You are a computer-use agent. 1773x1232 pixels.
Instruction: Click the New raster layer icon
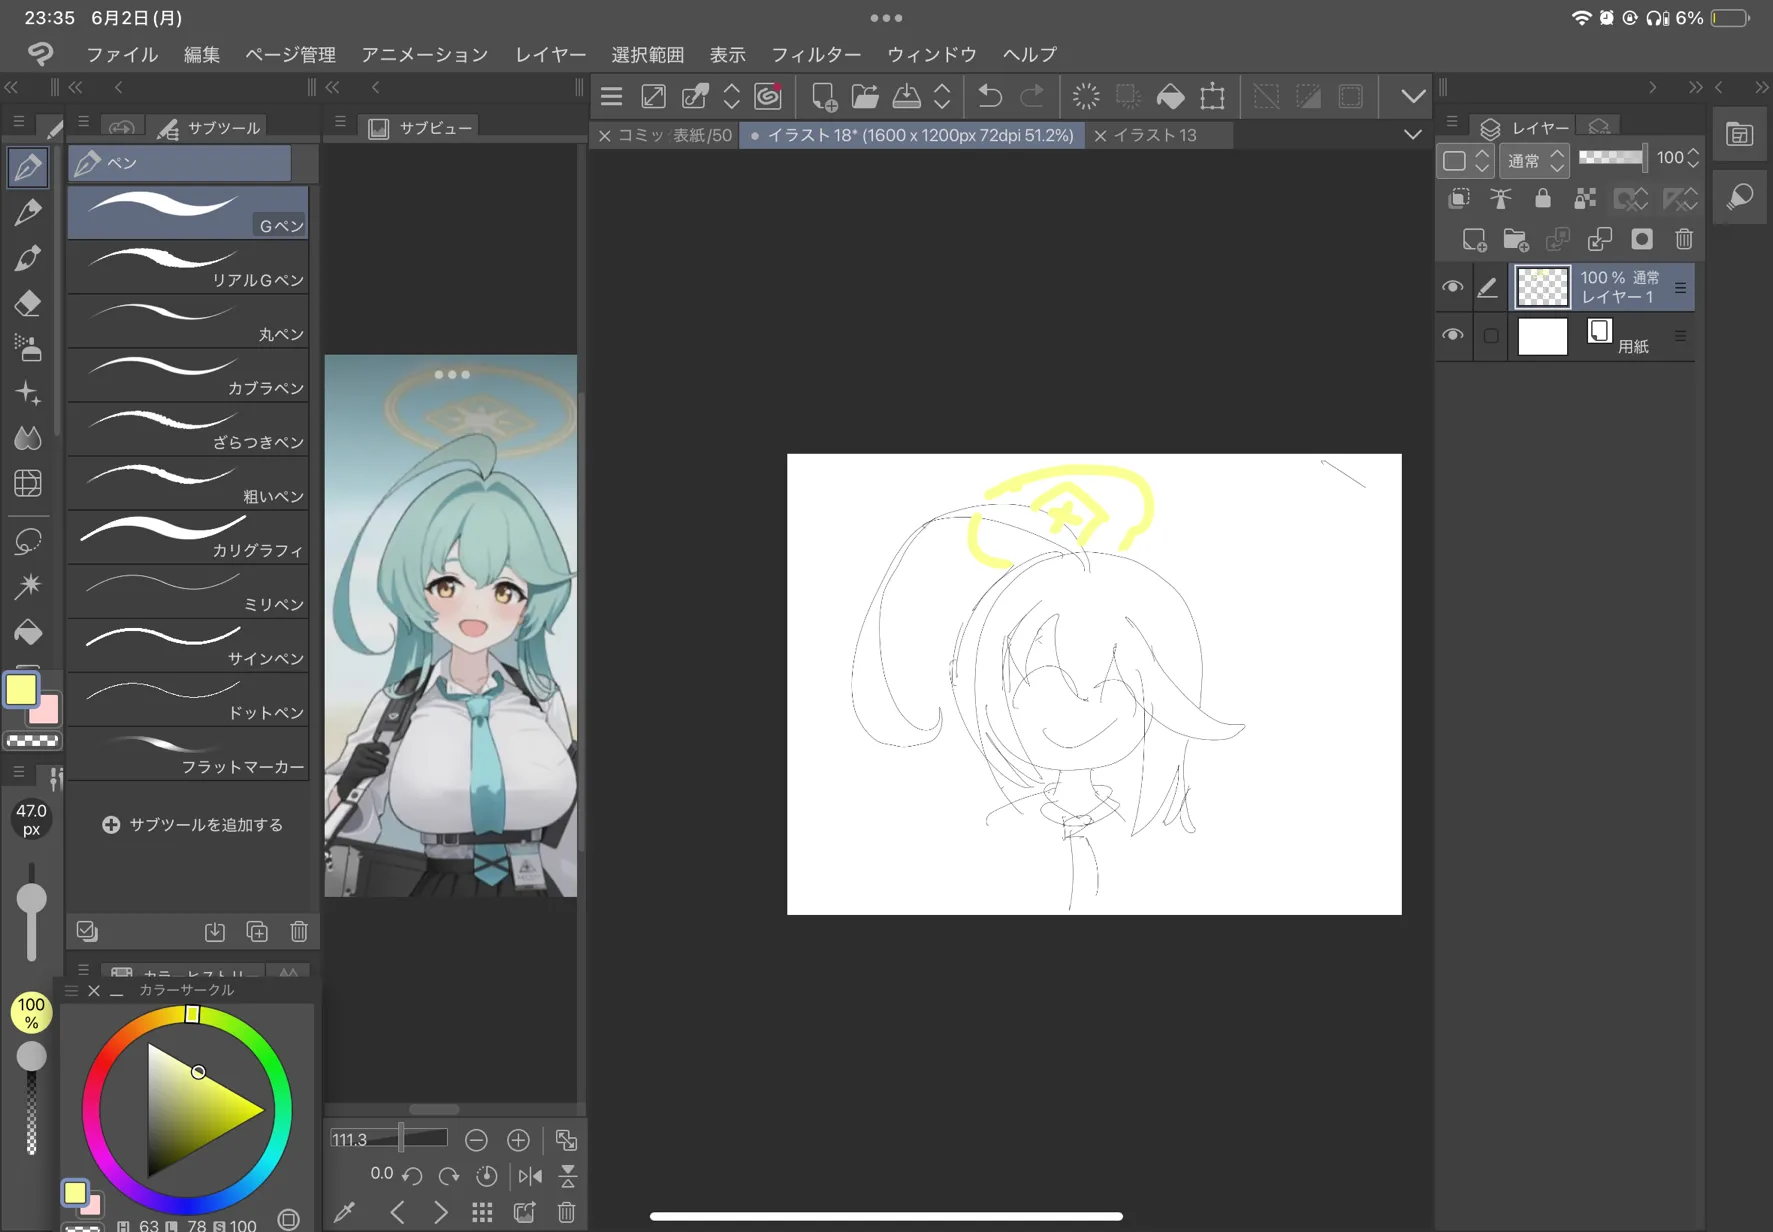1474,239
